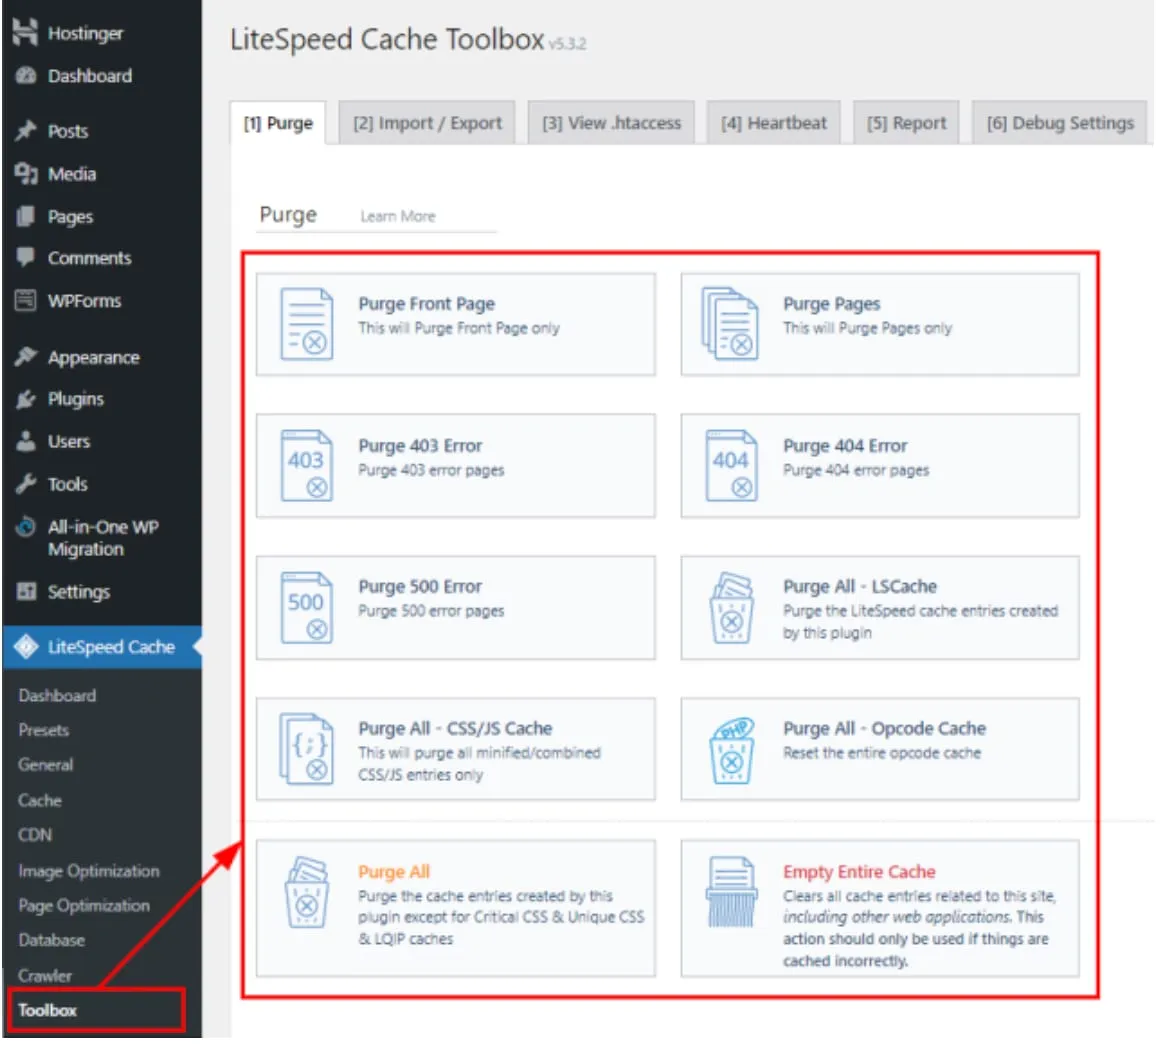This screenshot has height=1060, width=1168.
Task: Click the Dashboard gauge icon
Action: [25, 75]
